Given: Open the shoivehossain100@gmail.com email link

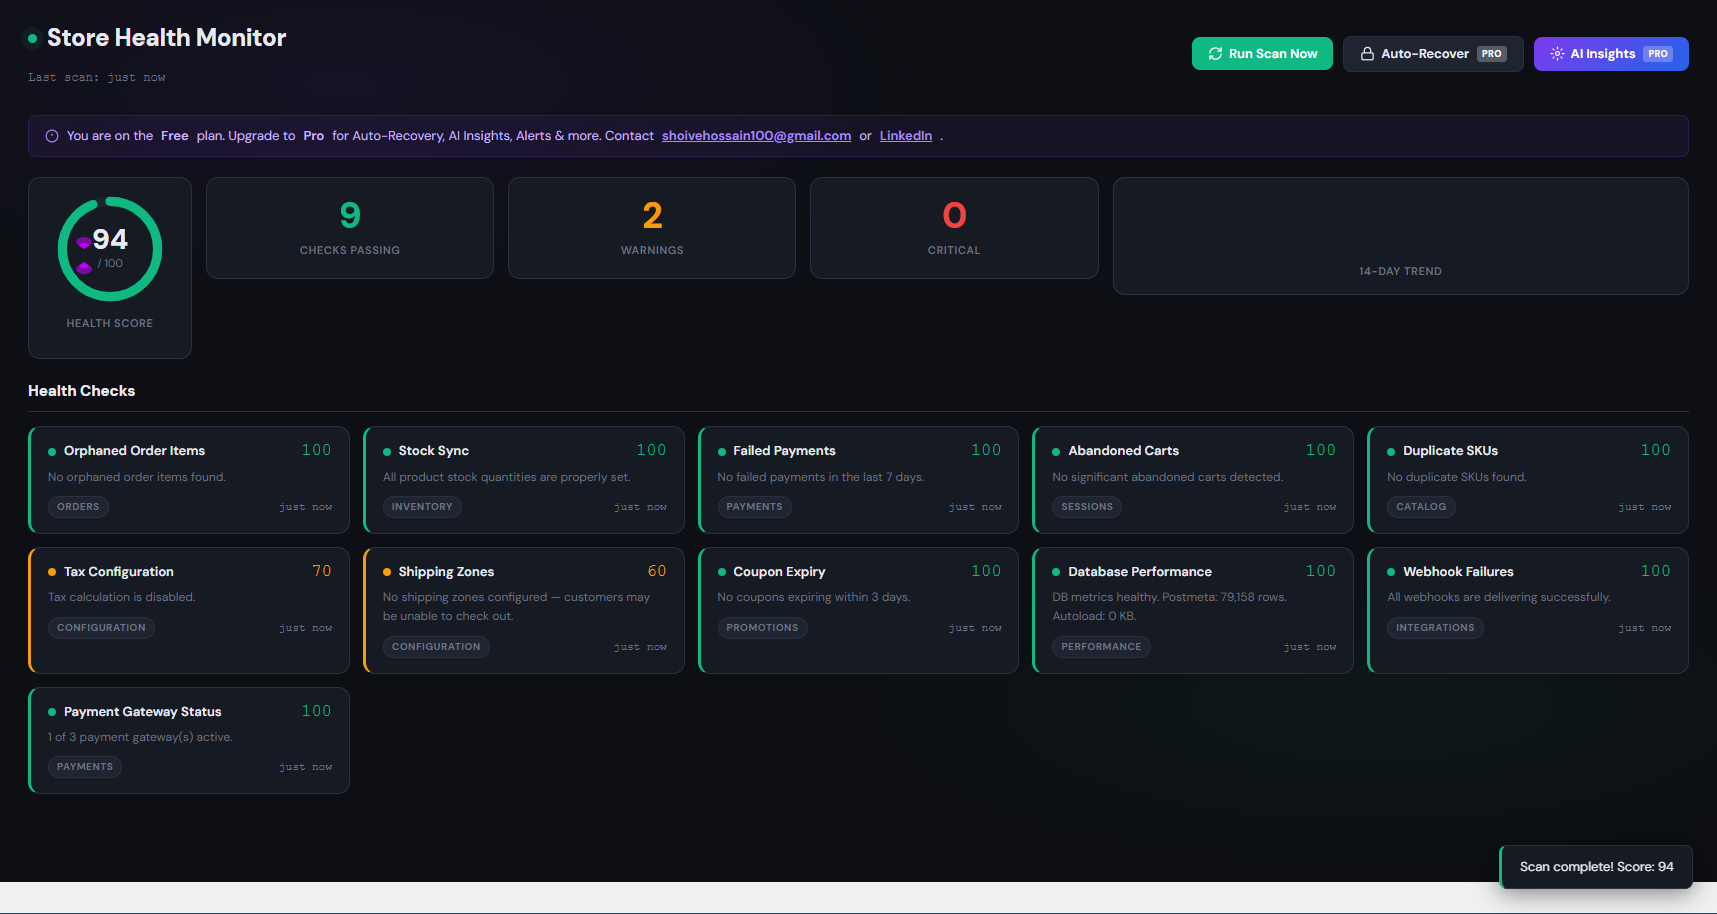Looking at the screenshot, I should coord(756,136).
